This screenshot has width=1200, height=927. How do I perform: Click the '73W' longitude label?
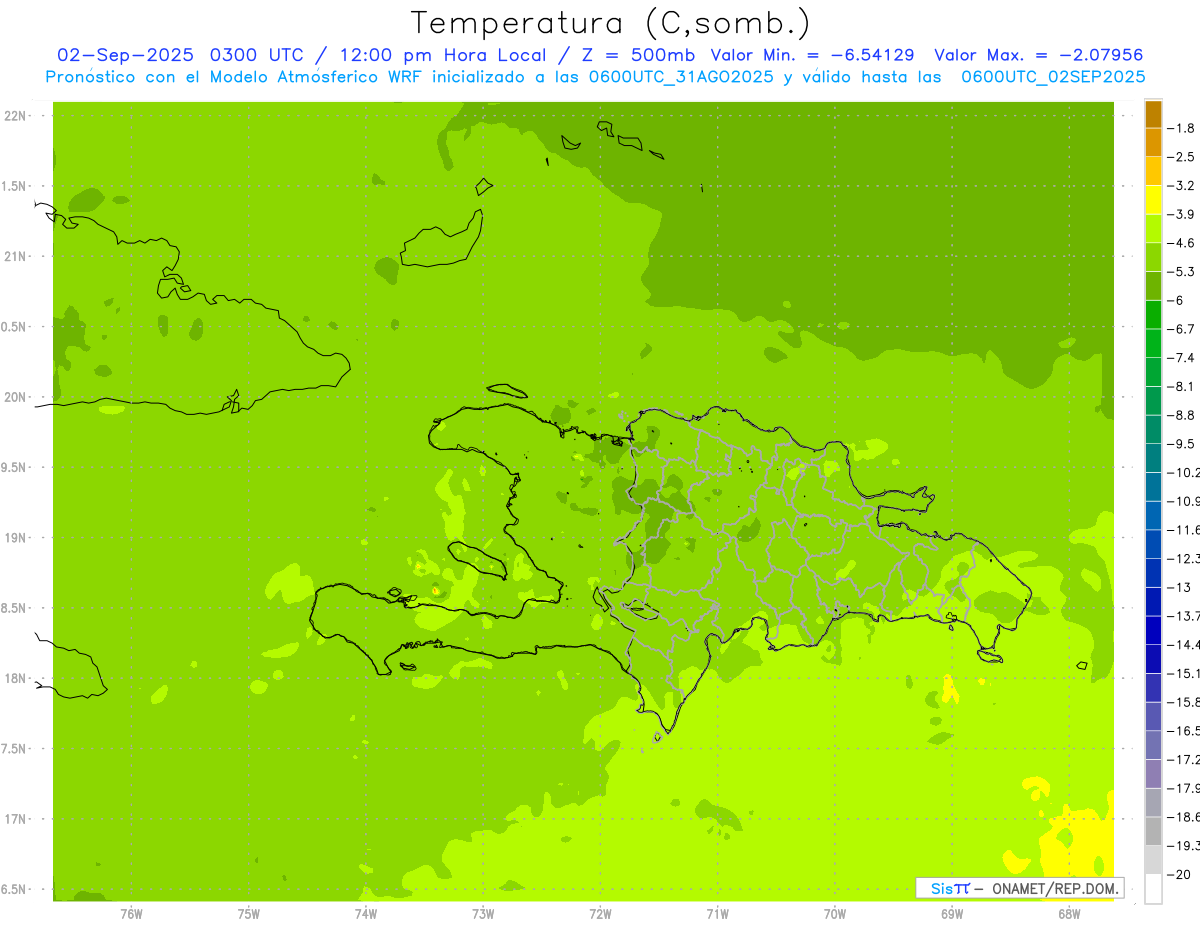pyautogui.click(x=483, y=914)
